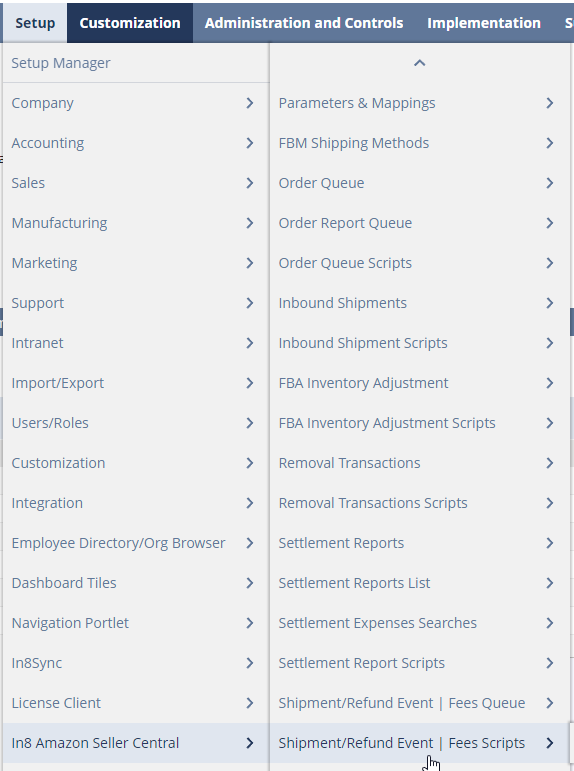Open Shipment/Refund Event Fees Queue item
This screenshot has height=771, width=574.
pos(419,703)
